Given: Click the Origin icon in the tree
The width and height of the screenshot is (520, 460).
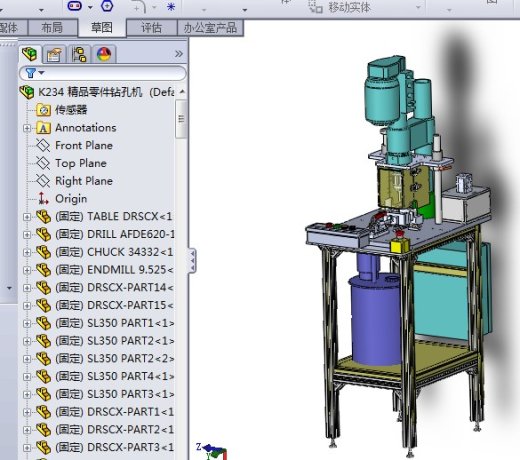Looking at the screenshot, I should (43, 199).
